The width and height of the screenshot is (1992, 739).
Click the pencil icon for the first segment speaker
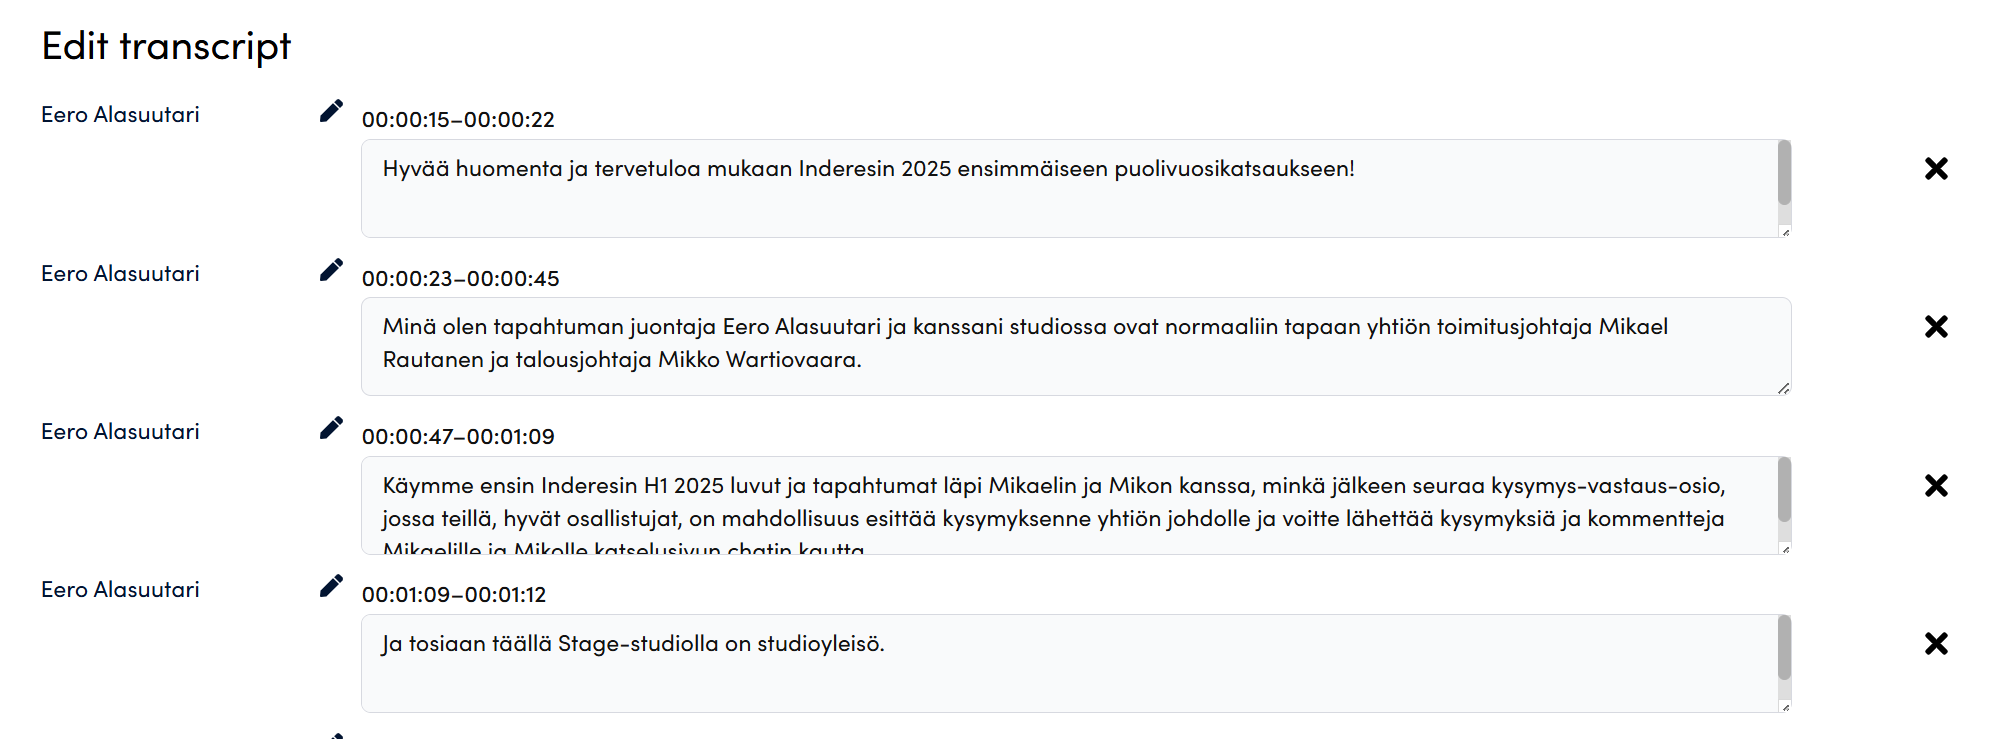(x=331, y=110)
